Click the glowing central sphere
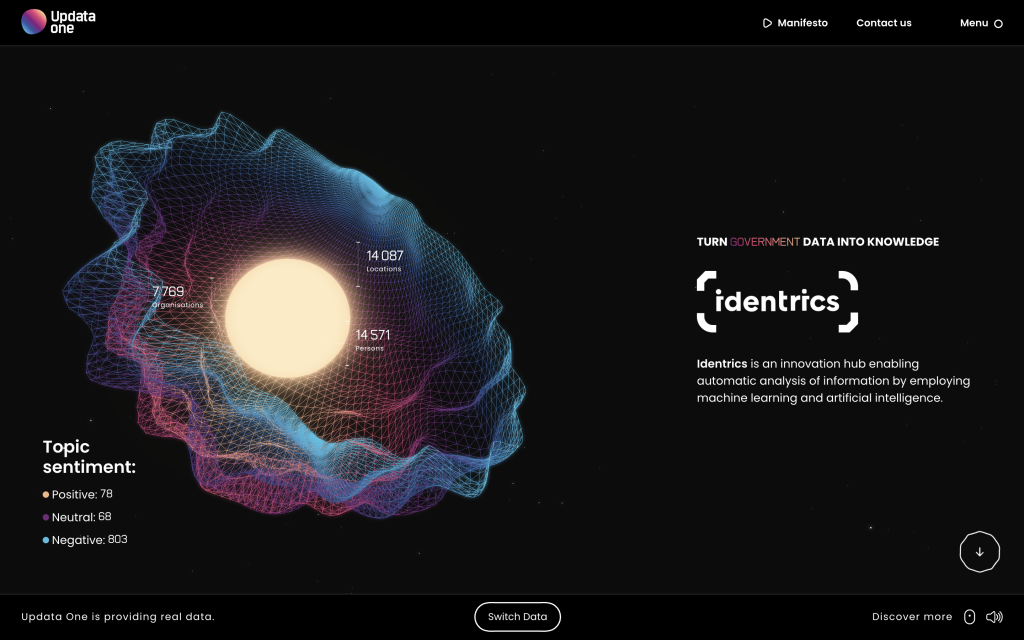Viewport: 1024px width, 640px height. 287,318
